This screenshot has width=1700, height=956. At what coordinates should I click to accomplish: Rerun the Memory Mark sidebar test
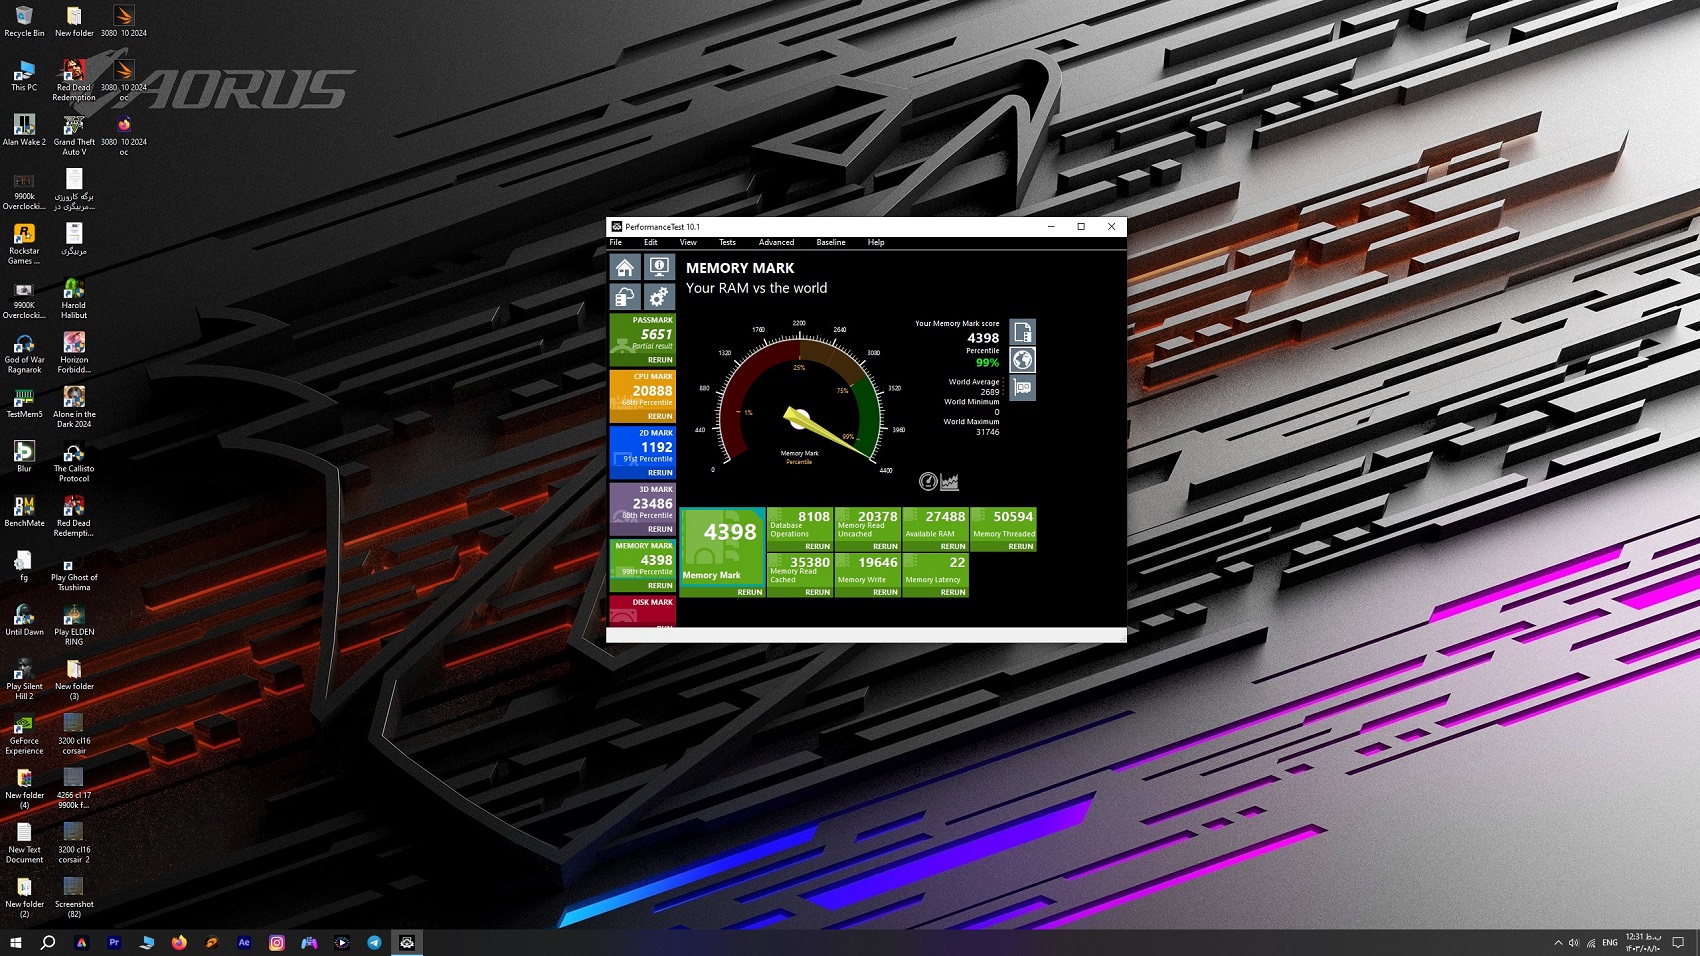click(x=660, y=586)
